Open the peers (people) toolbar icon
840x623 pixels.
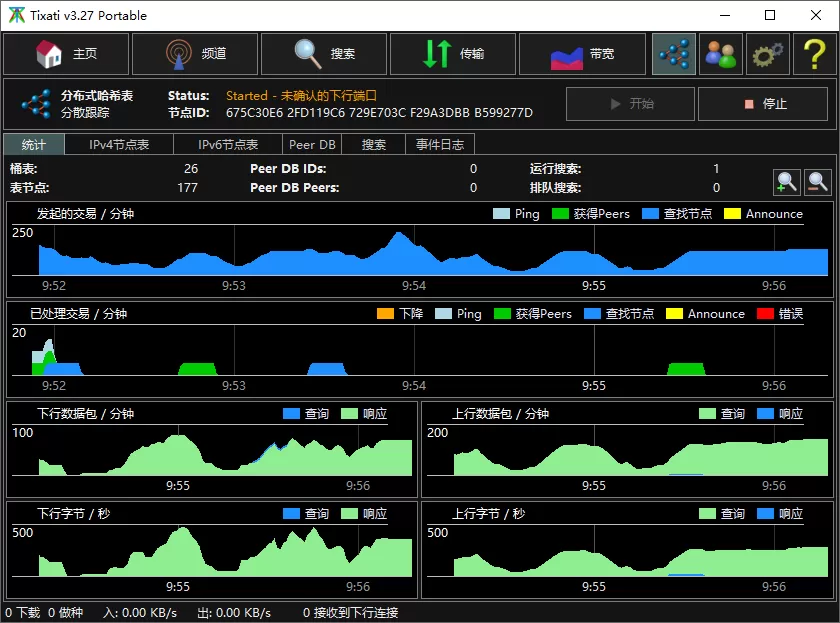point(721,54)
